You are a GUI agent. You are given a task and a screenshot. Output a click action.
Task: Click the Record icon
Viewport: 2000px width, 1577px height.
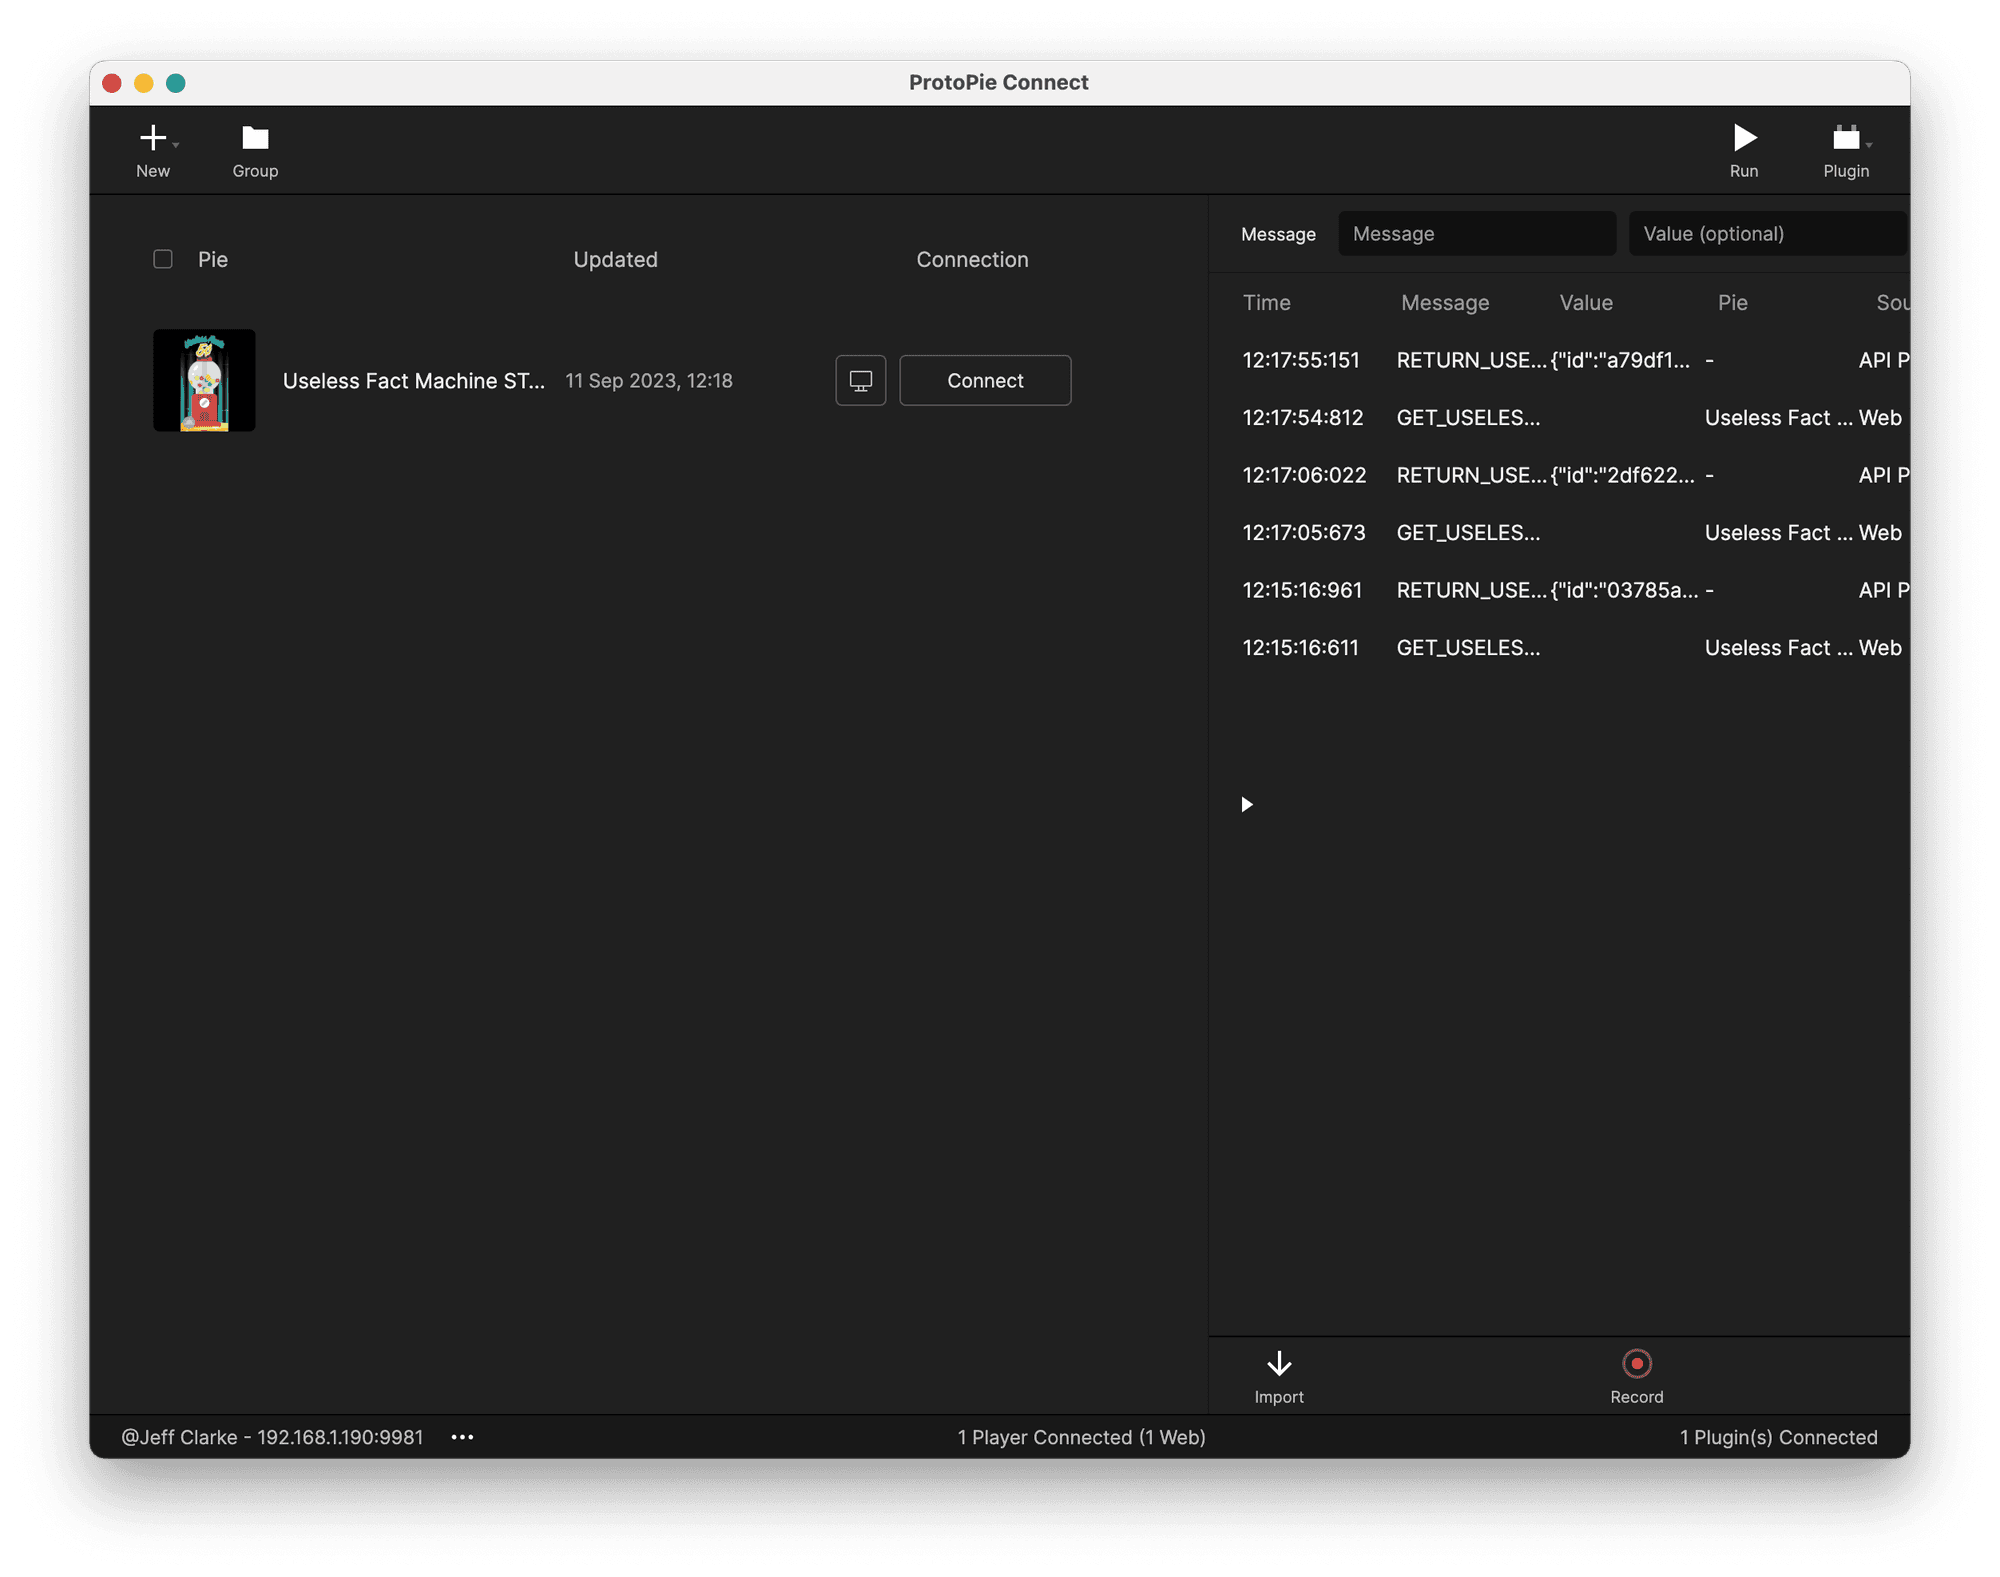[1636, 1363]
